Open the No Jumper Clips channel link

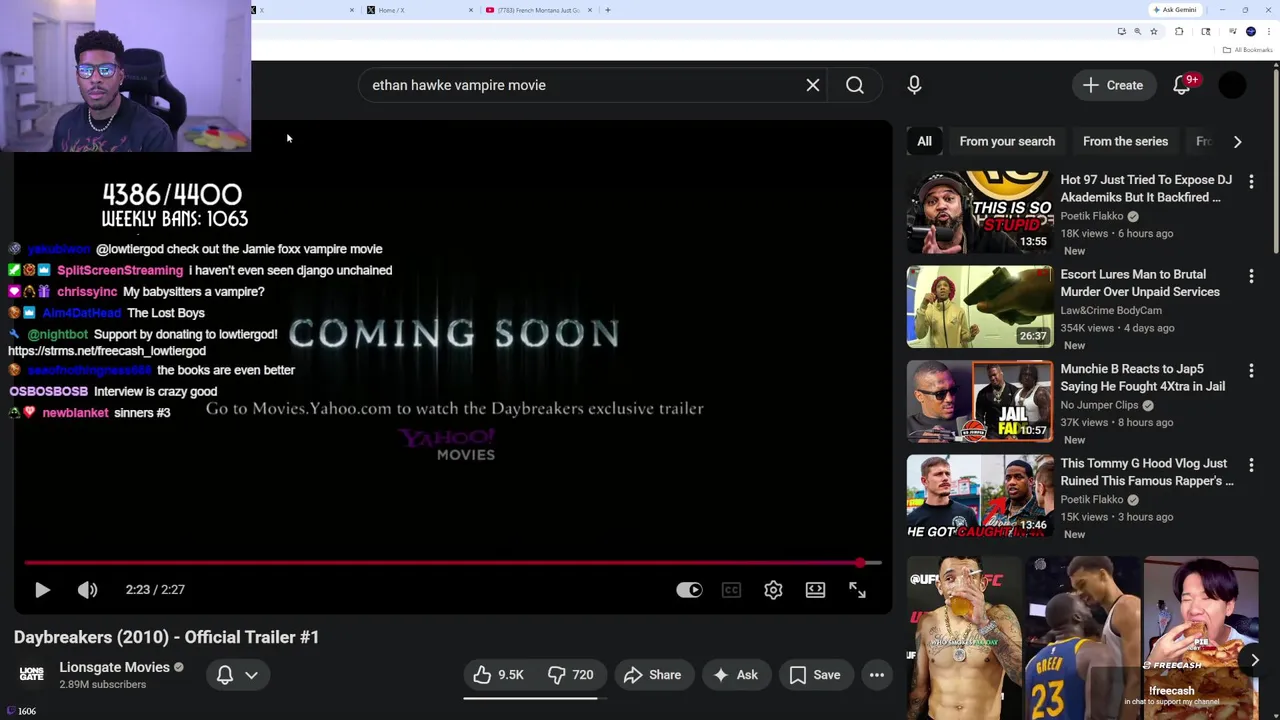(1099, 405)
